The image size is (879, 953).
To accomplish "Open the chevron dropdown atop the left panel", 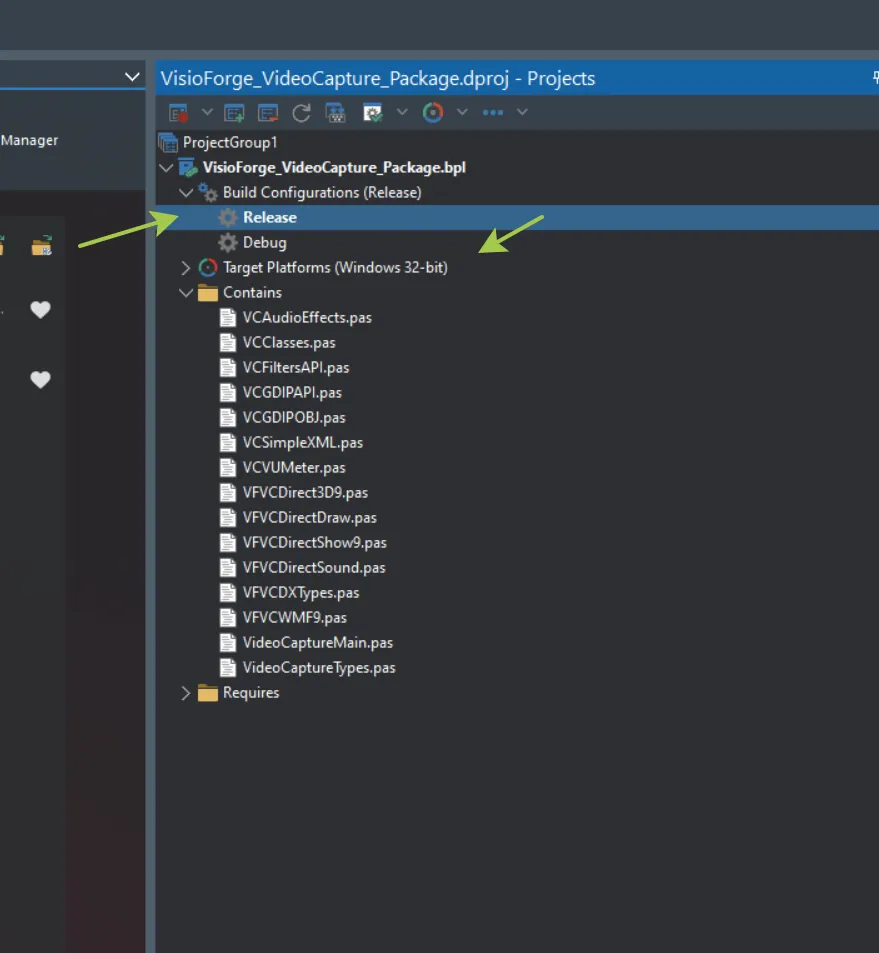I will coord(131,76).
